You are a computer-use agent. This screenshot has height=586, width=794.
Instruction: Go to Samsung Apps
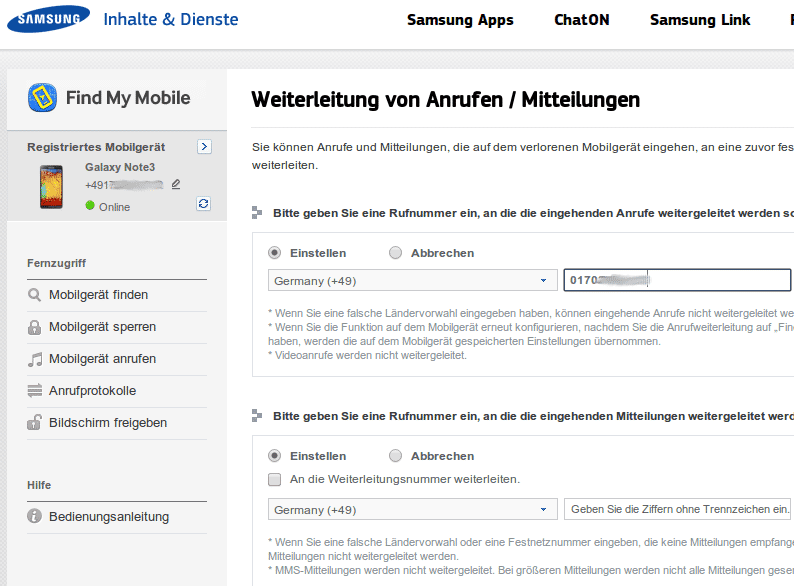460,20
